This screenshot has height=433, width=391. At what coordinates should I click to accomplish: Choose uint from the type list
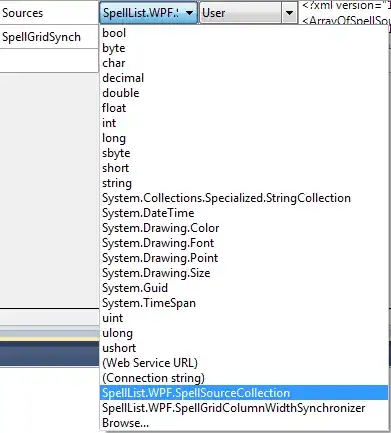(244, 318)
